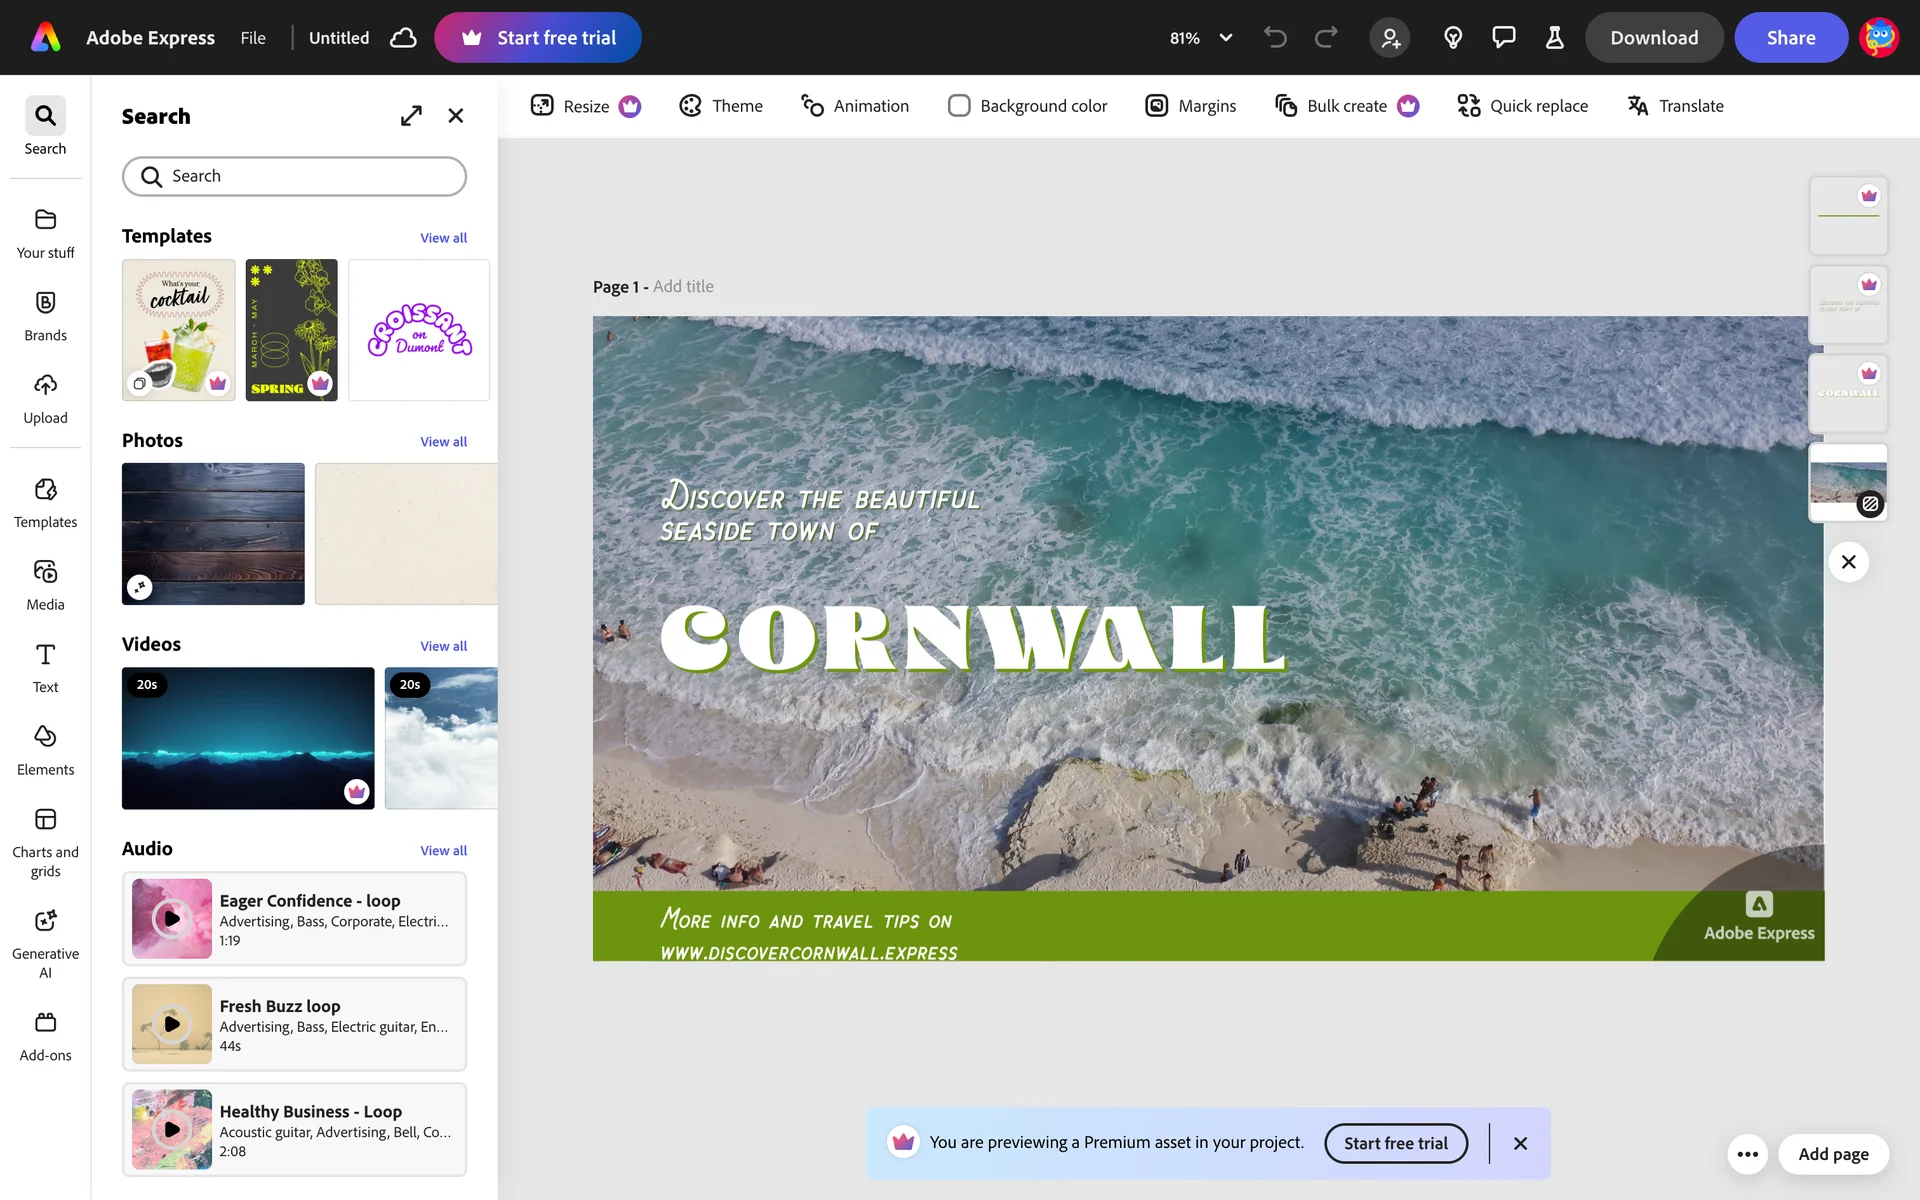The width and height of the screenshot is (1920, 1200).
Task: Open the comments speech bubble icon
Action: pyautogui.click(x=1503, y=38)
